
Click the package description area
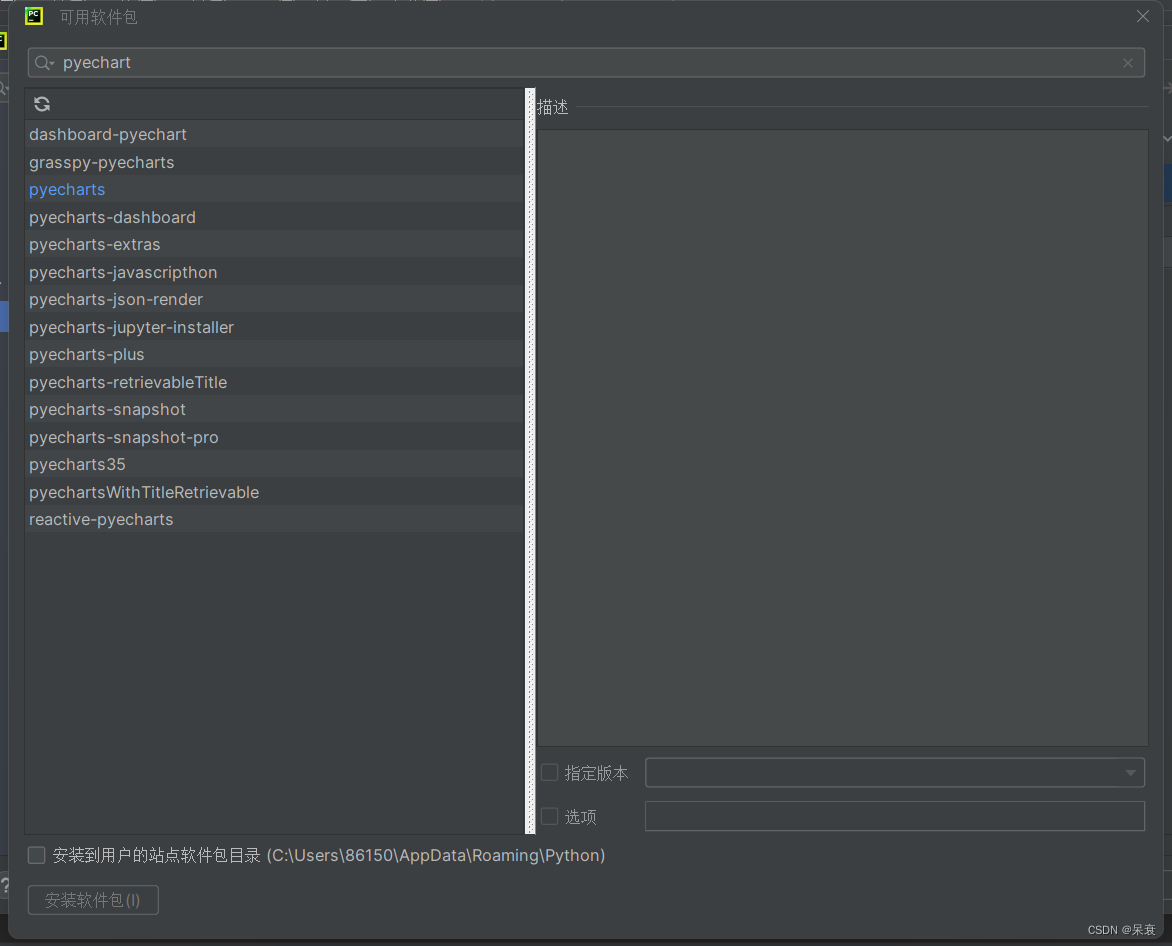tap(842, 438)
